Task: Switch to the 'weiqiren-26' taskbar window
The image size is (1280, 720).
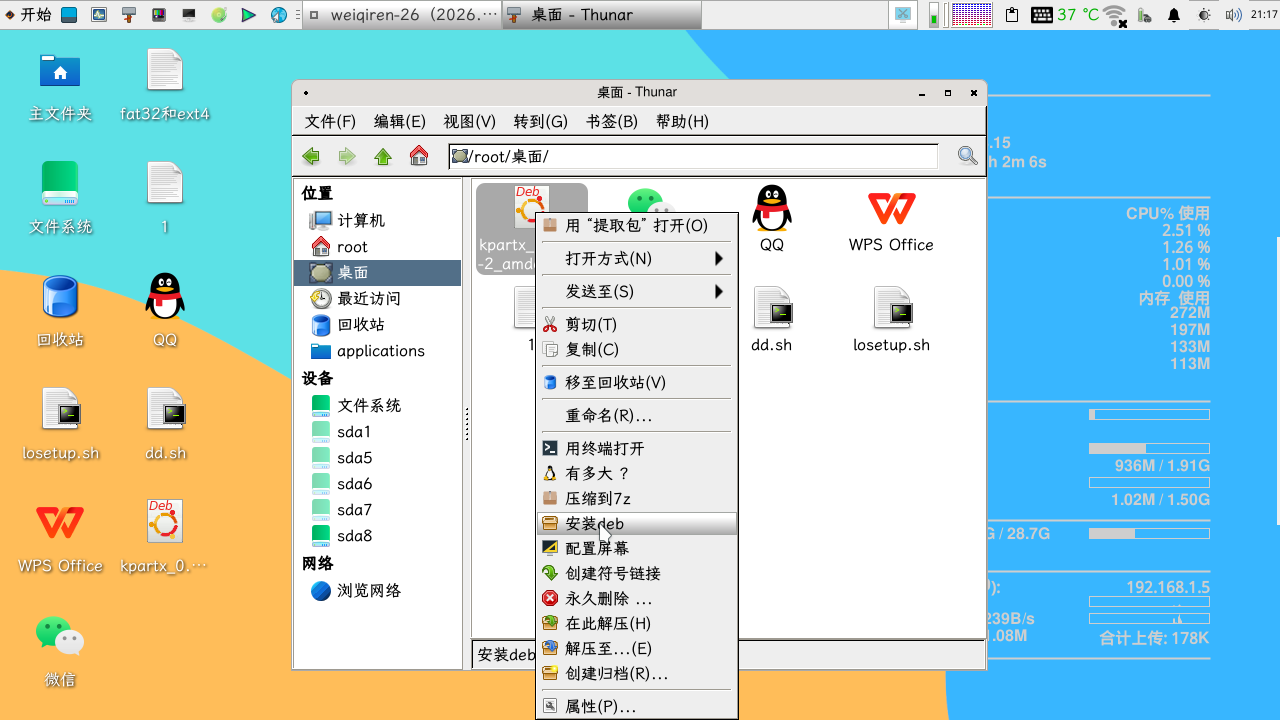Action: pos(400,14)
